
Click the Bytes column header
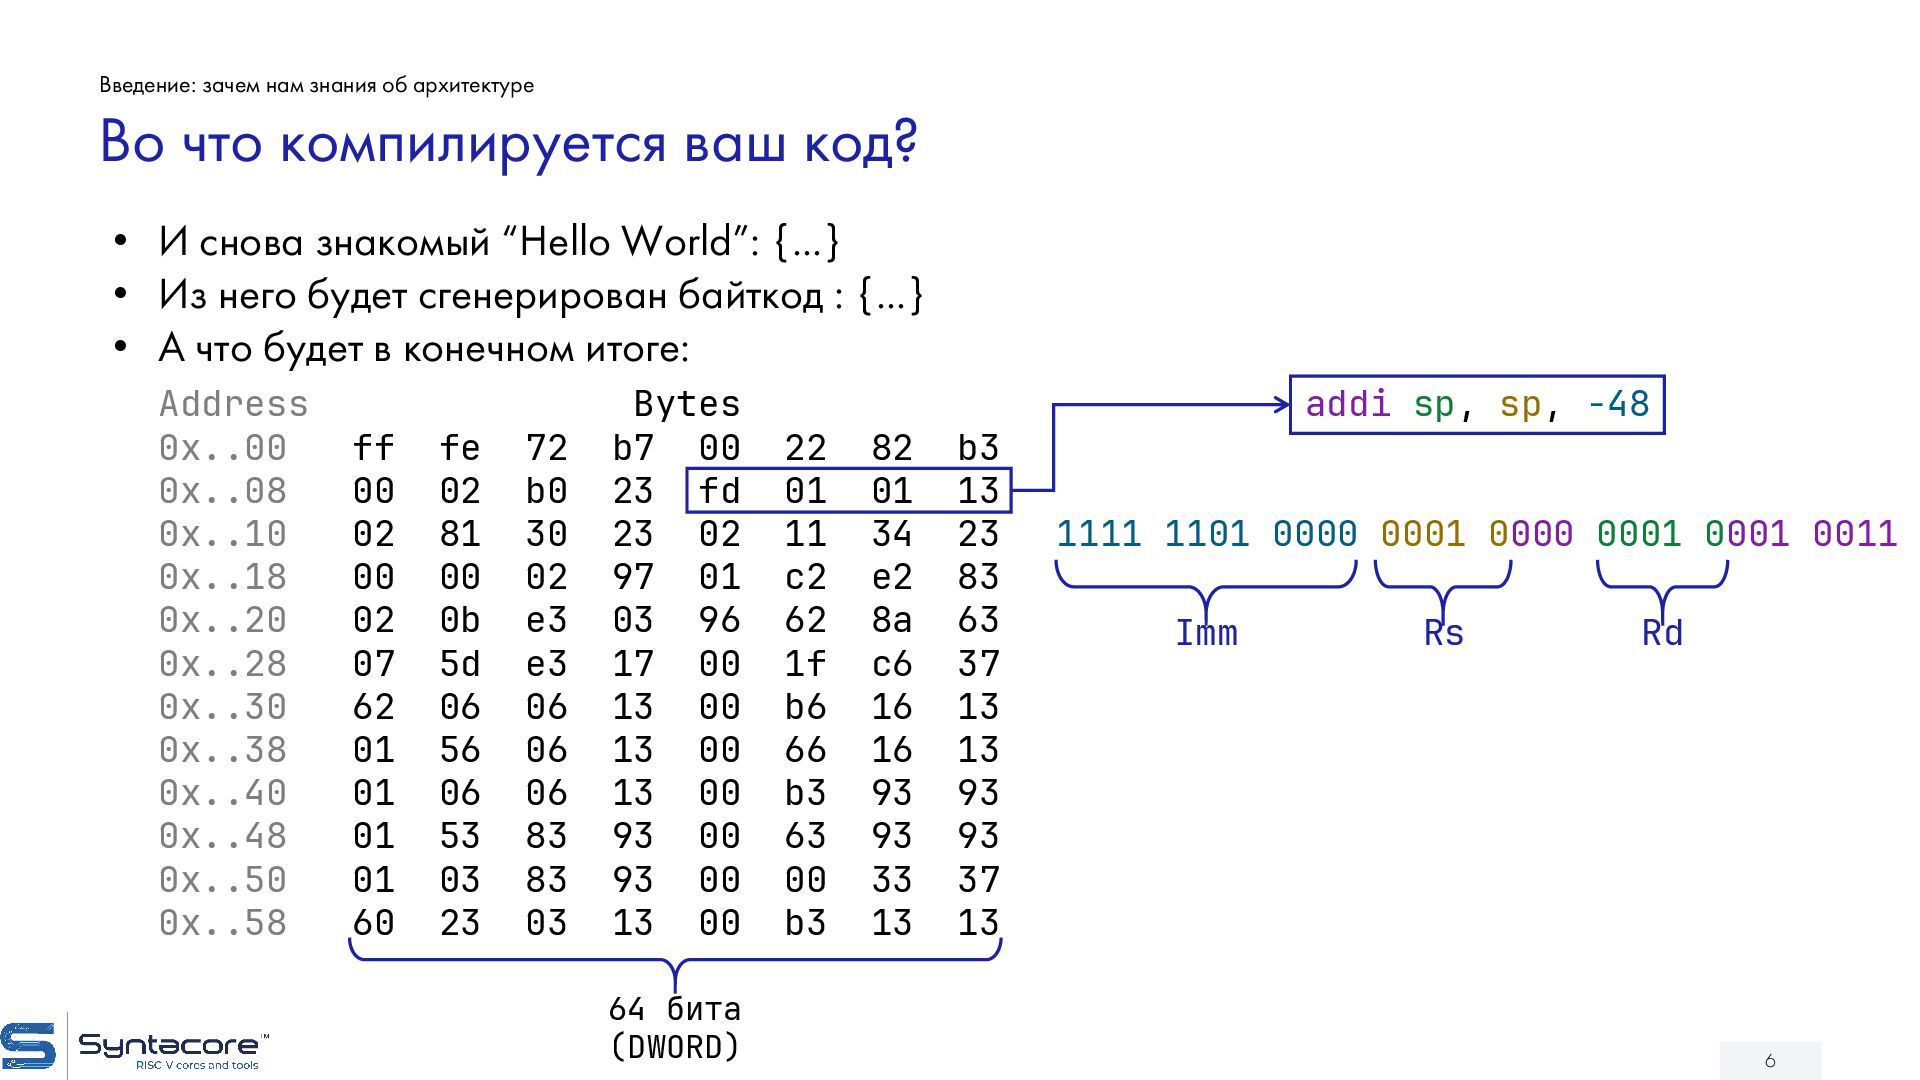(x=687, y=404)
